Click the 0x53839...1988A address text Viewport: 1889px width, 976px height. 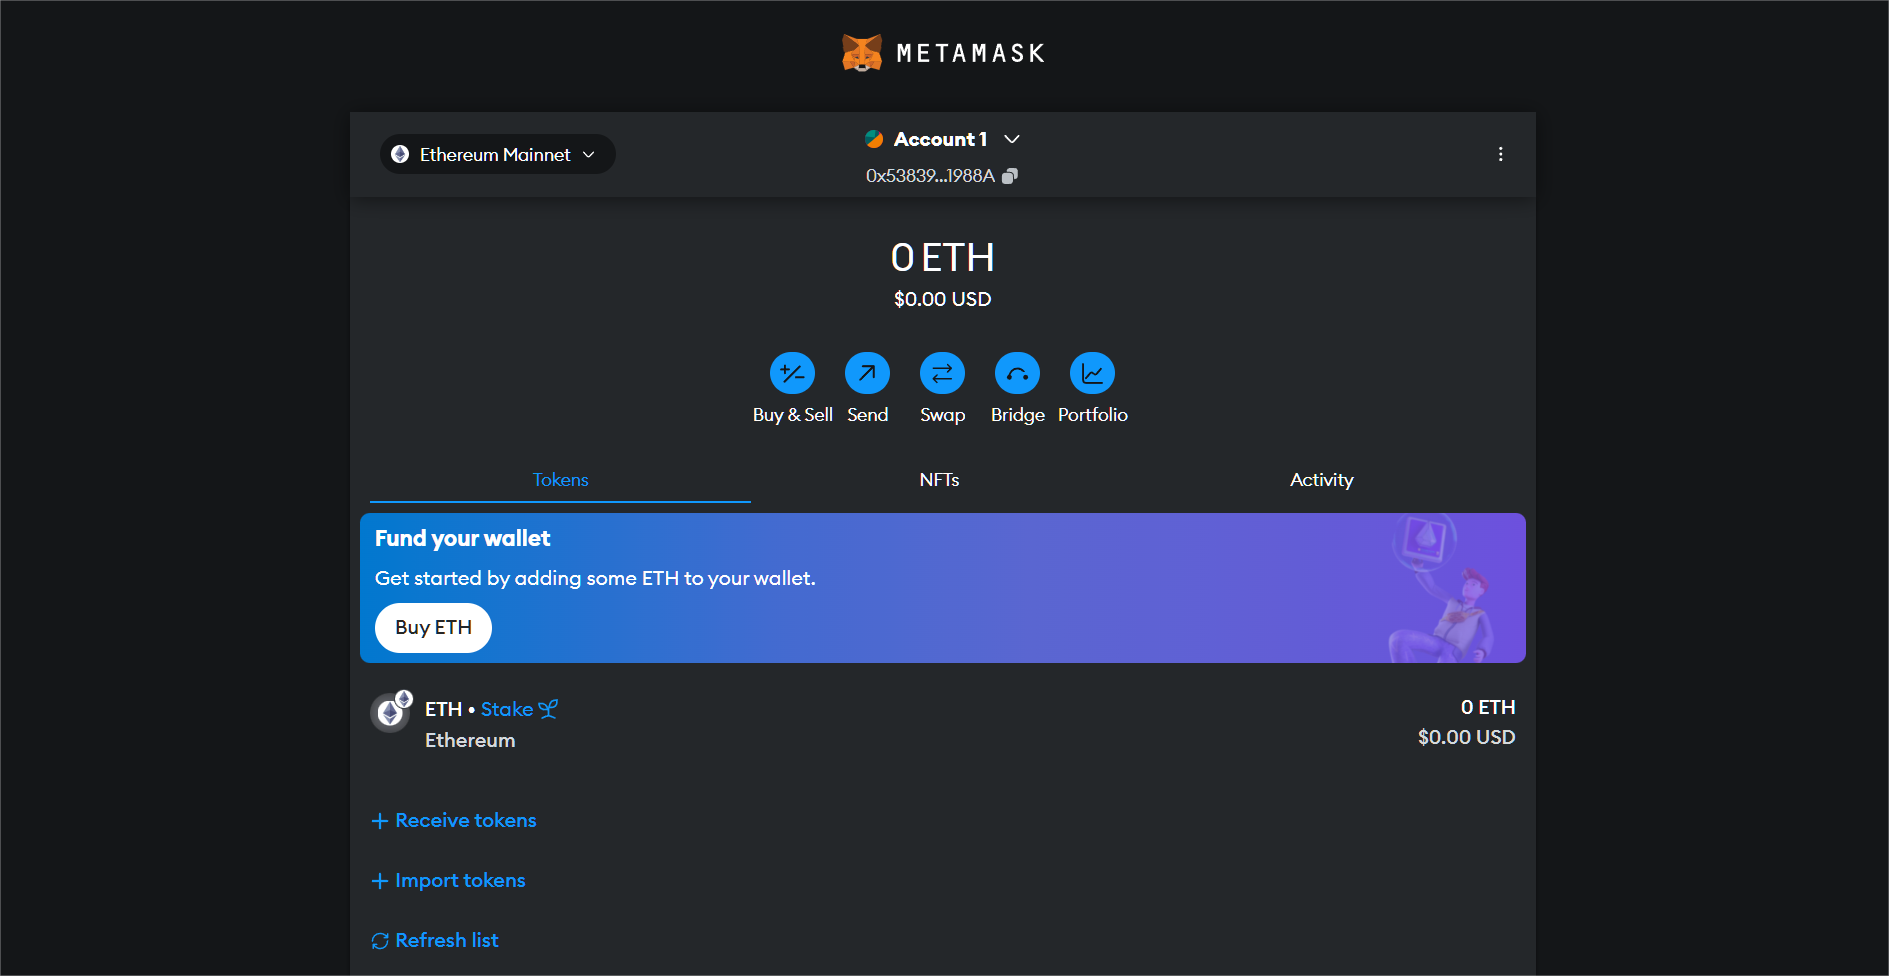pos(930,176)
